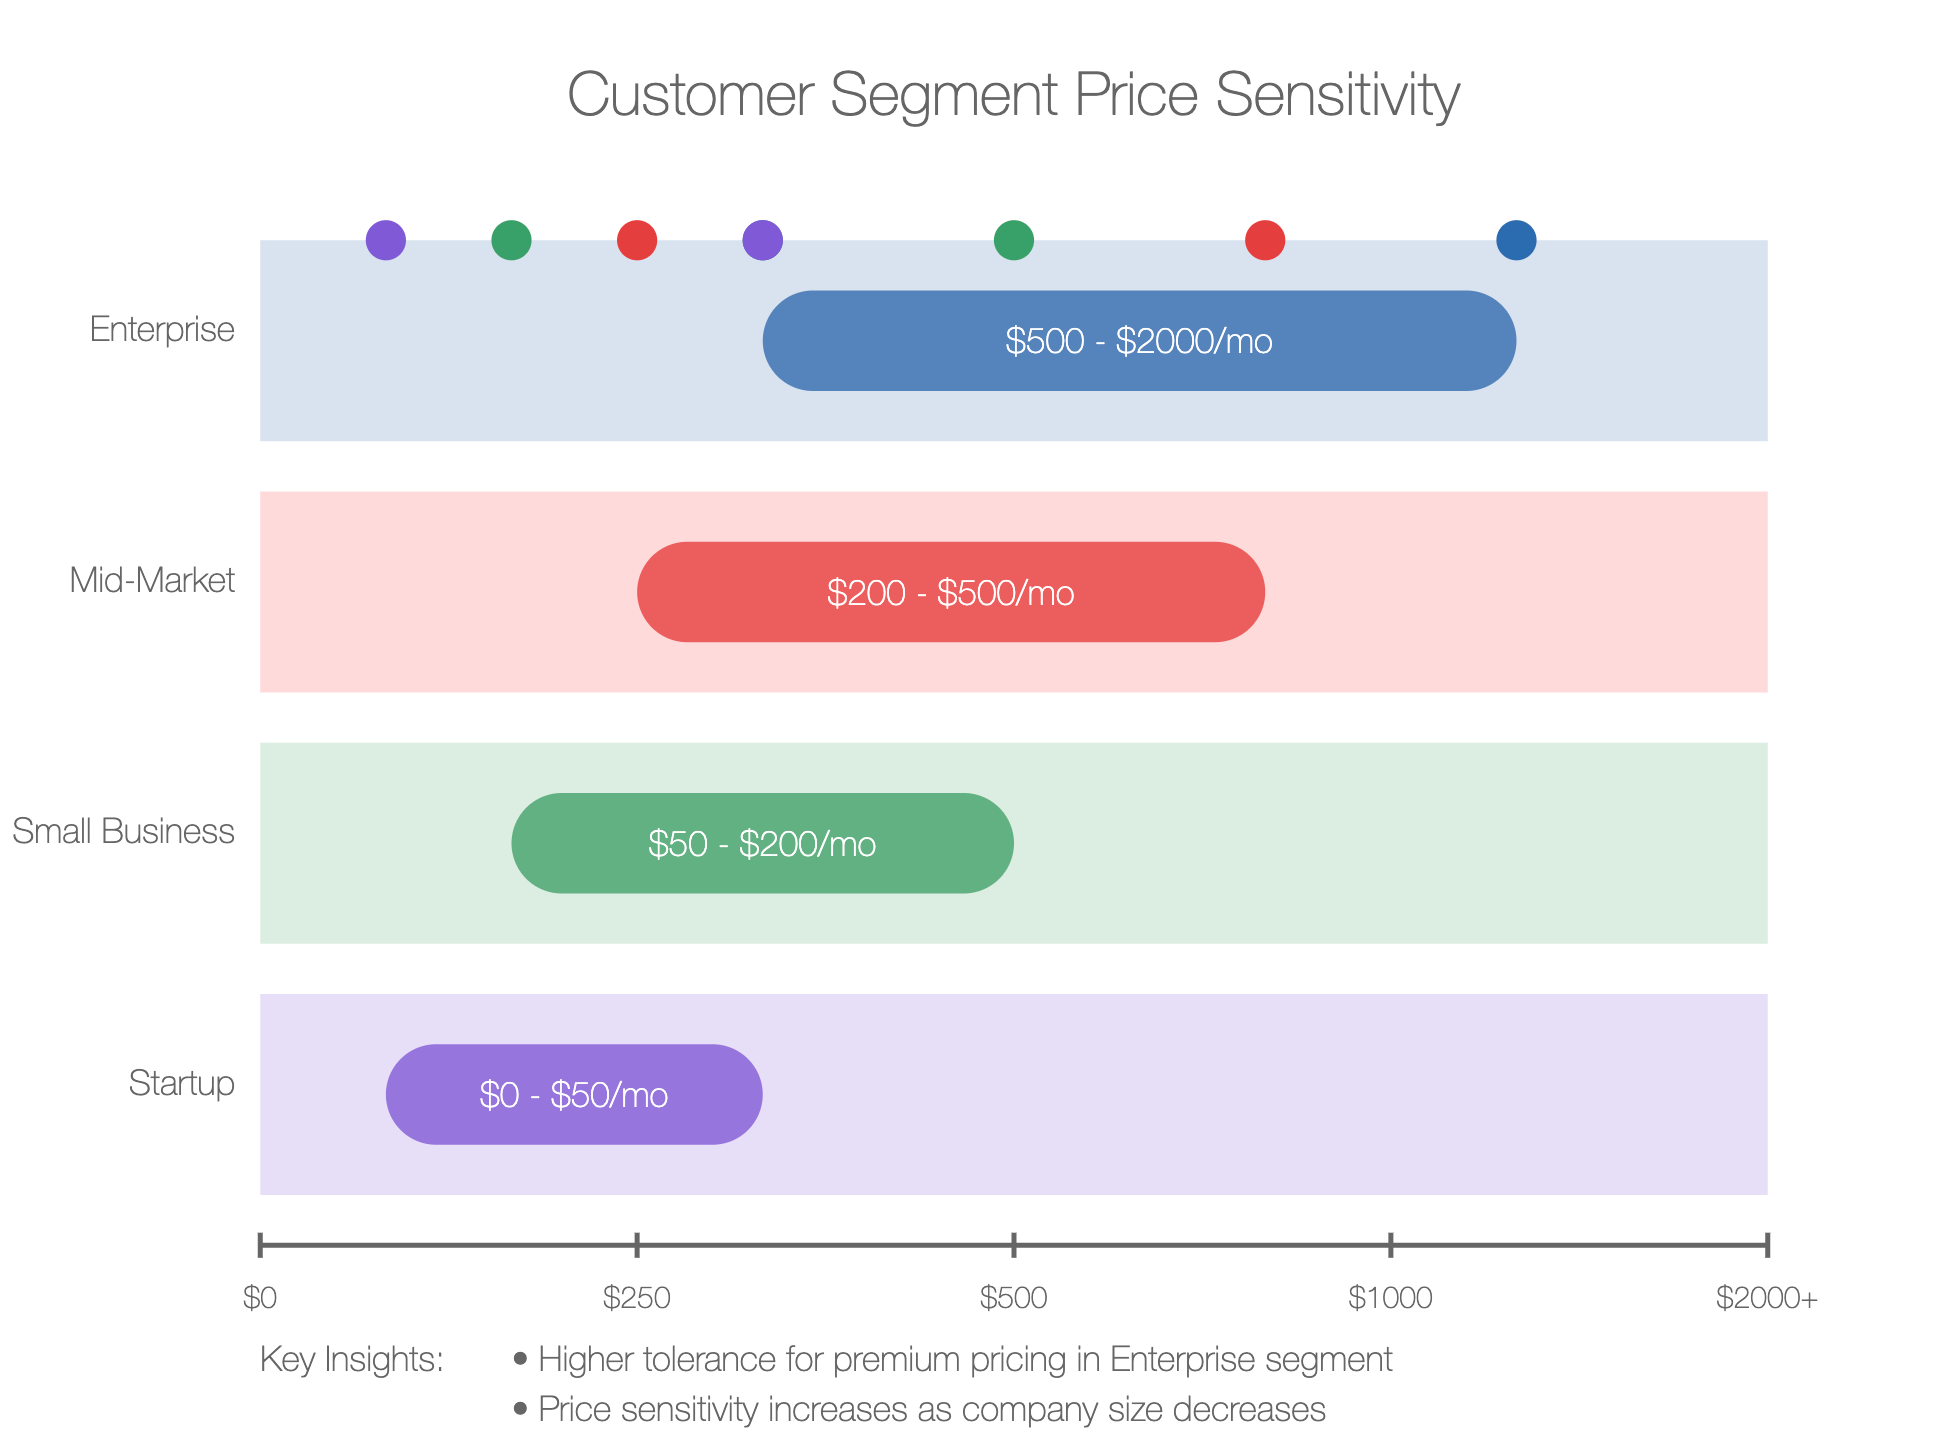
Task: Click the blue dot marker above Enterprise
Action: tap(1515, 240)
